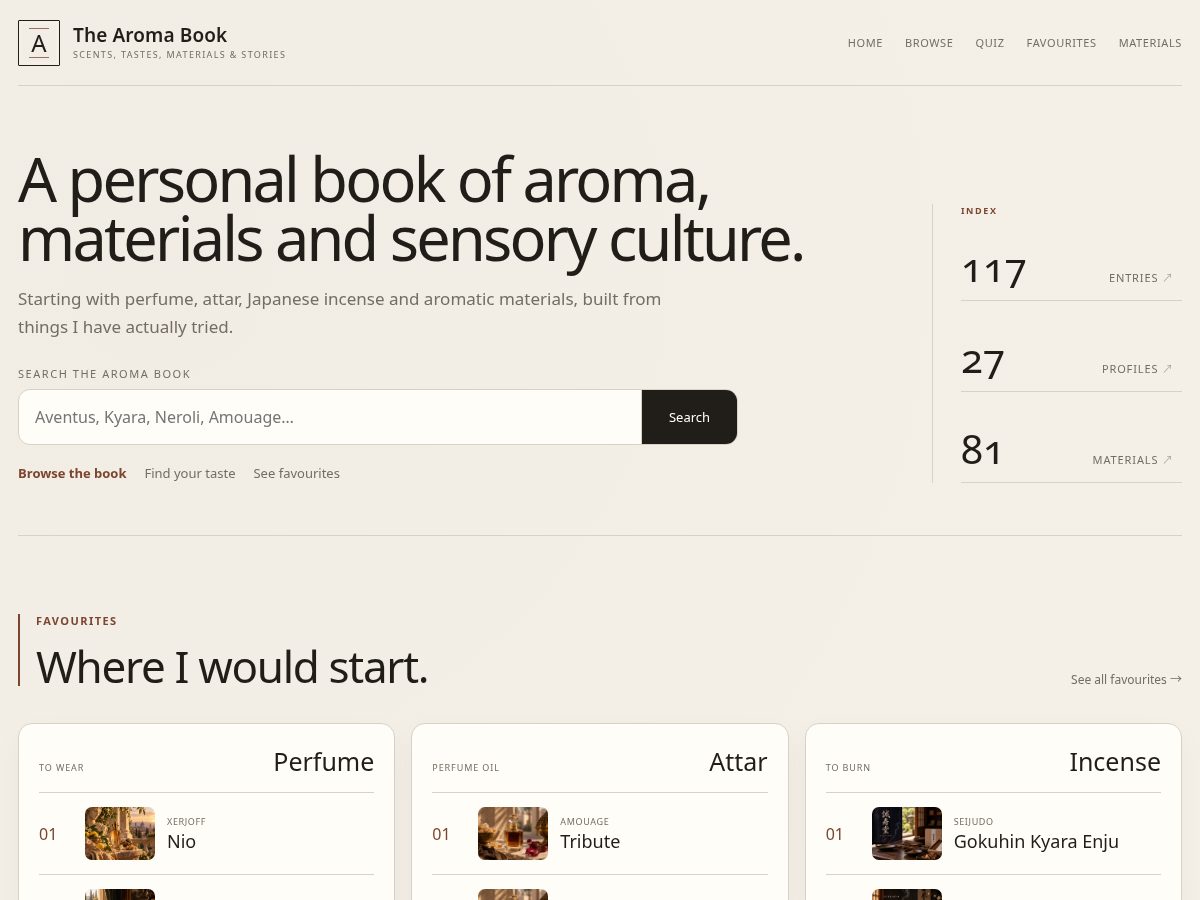1200x900 pixels.
Task: Click the 'To Wear' label
Action: tap(61, 768)
